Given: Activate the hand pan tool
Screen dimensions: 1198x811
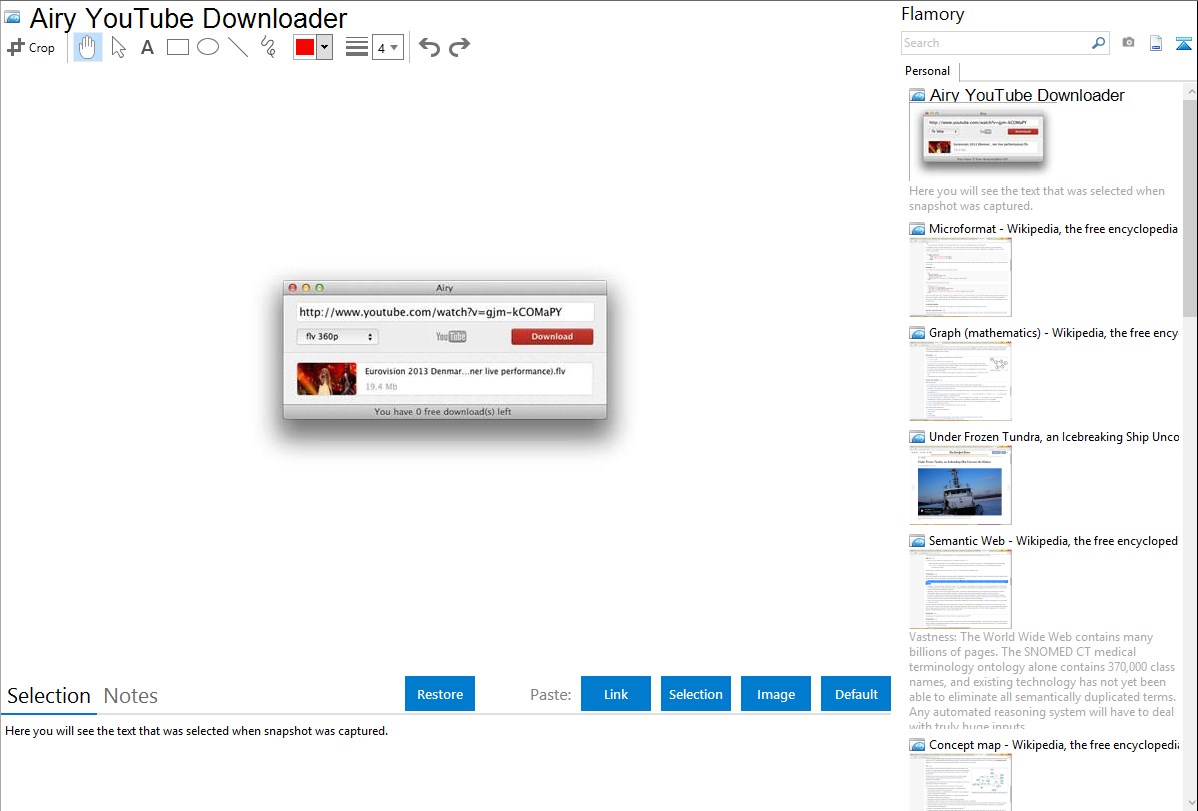Looking at the screenshot, I should coord(87,47).
